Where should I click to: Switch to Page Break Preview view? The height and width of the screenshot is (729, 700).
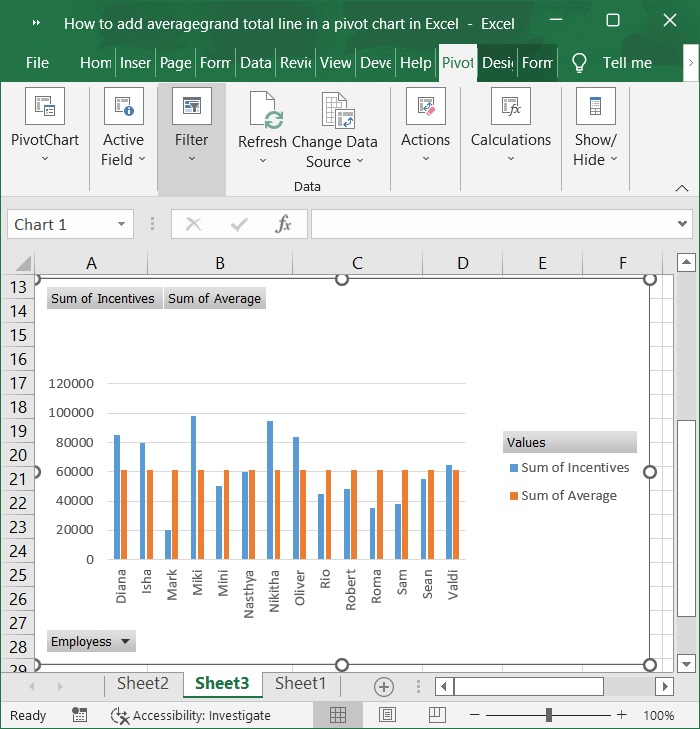pyautogui.click(x=436, y=715)
